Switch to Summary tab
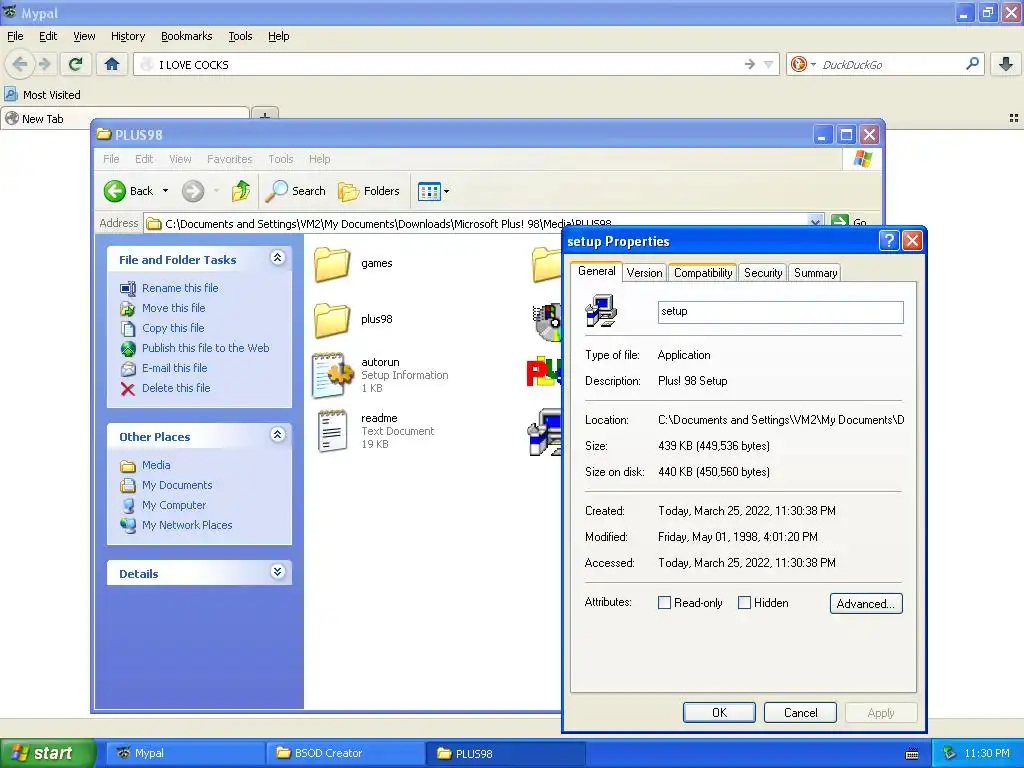Image resolution: width=1024 pixels, height=768 pixels. [x=815, y=273]
